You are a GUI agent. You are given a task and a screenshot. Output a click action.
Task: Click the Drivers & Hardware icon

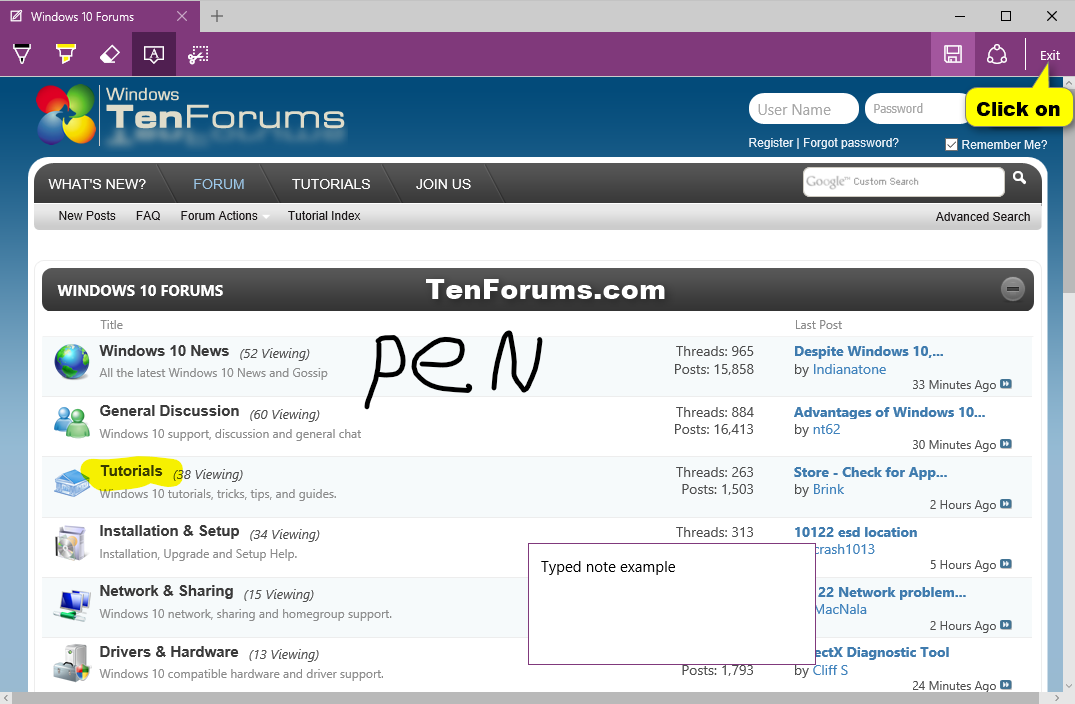(x=72, y=663)
